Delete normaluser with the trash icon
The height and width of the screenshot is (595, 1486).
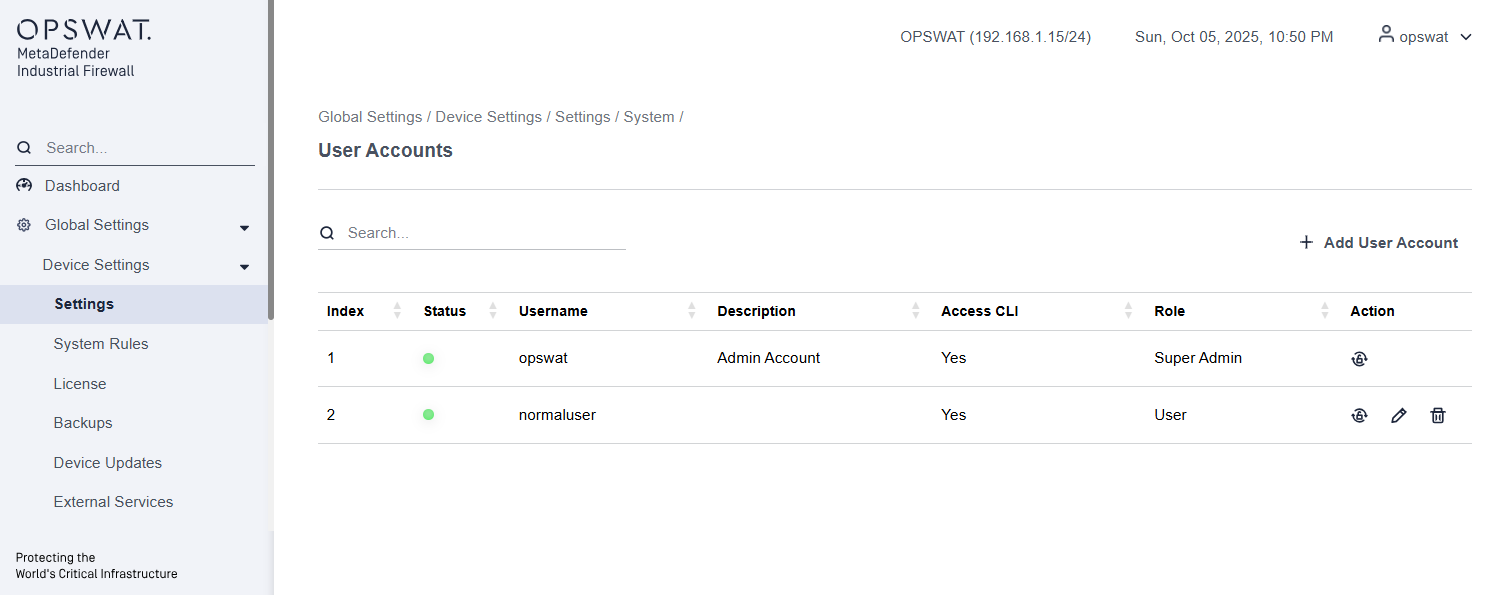pyautogui.click(x=1437, y=415)
